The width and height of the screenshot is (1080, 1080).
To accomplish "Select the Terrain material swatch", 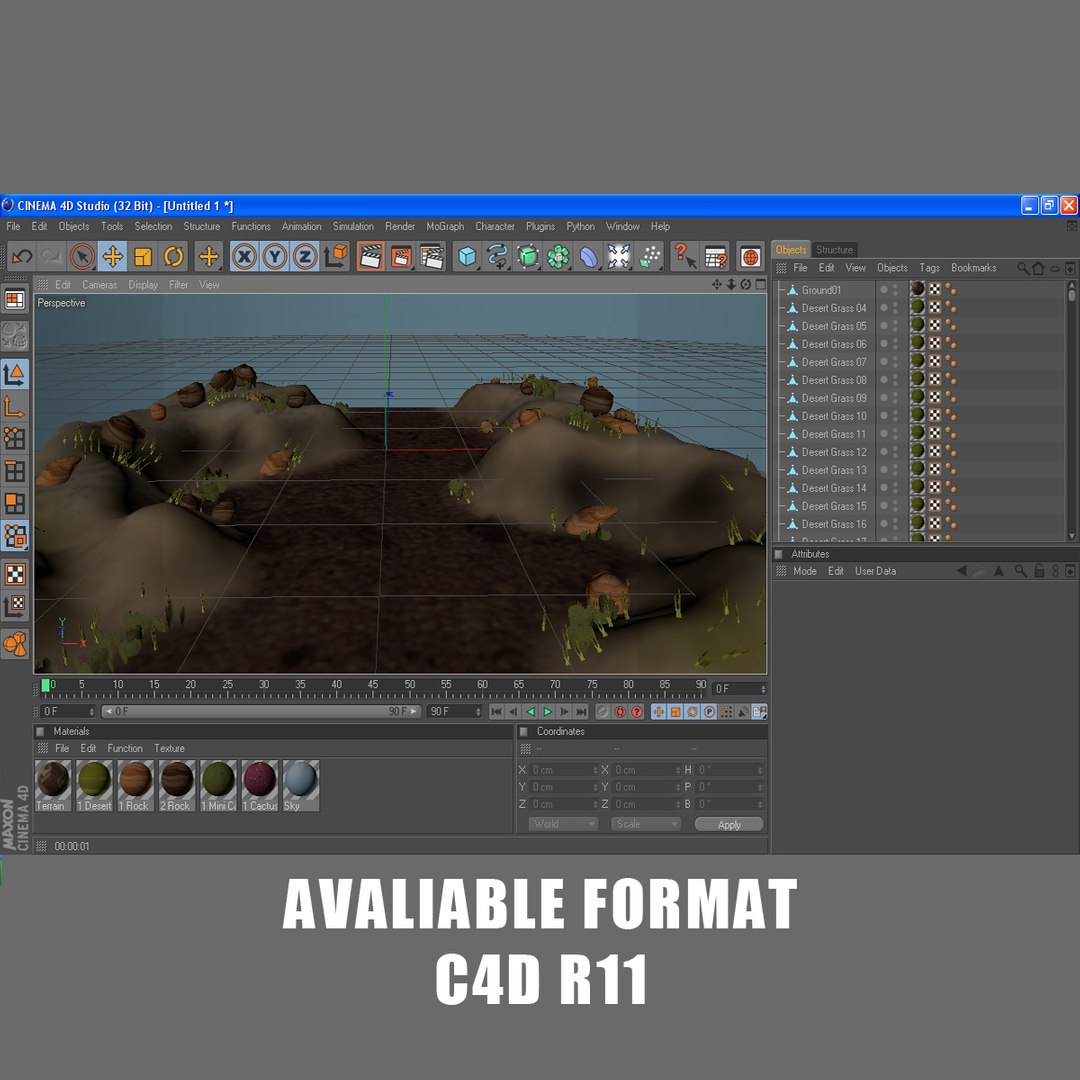I will 52,785.
